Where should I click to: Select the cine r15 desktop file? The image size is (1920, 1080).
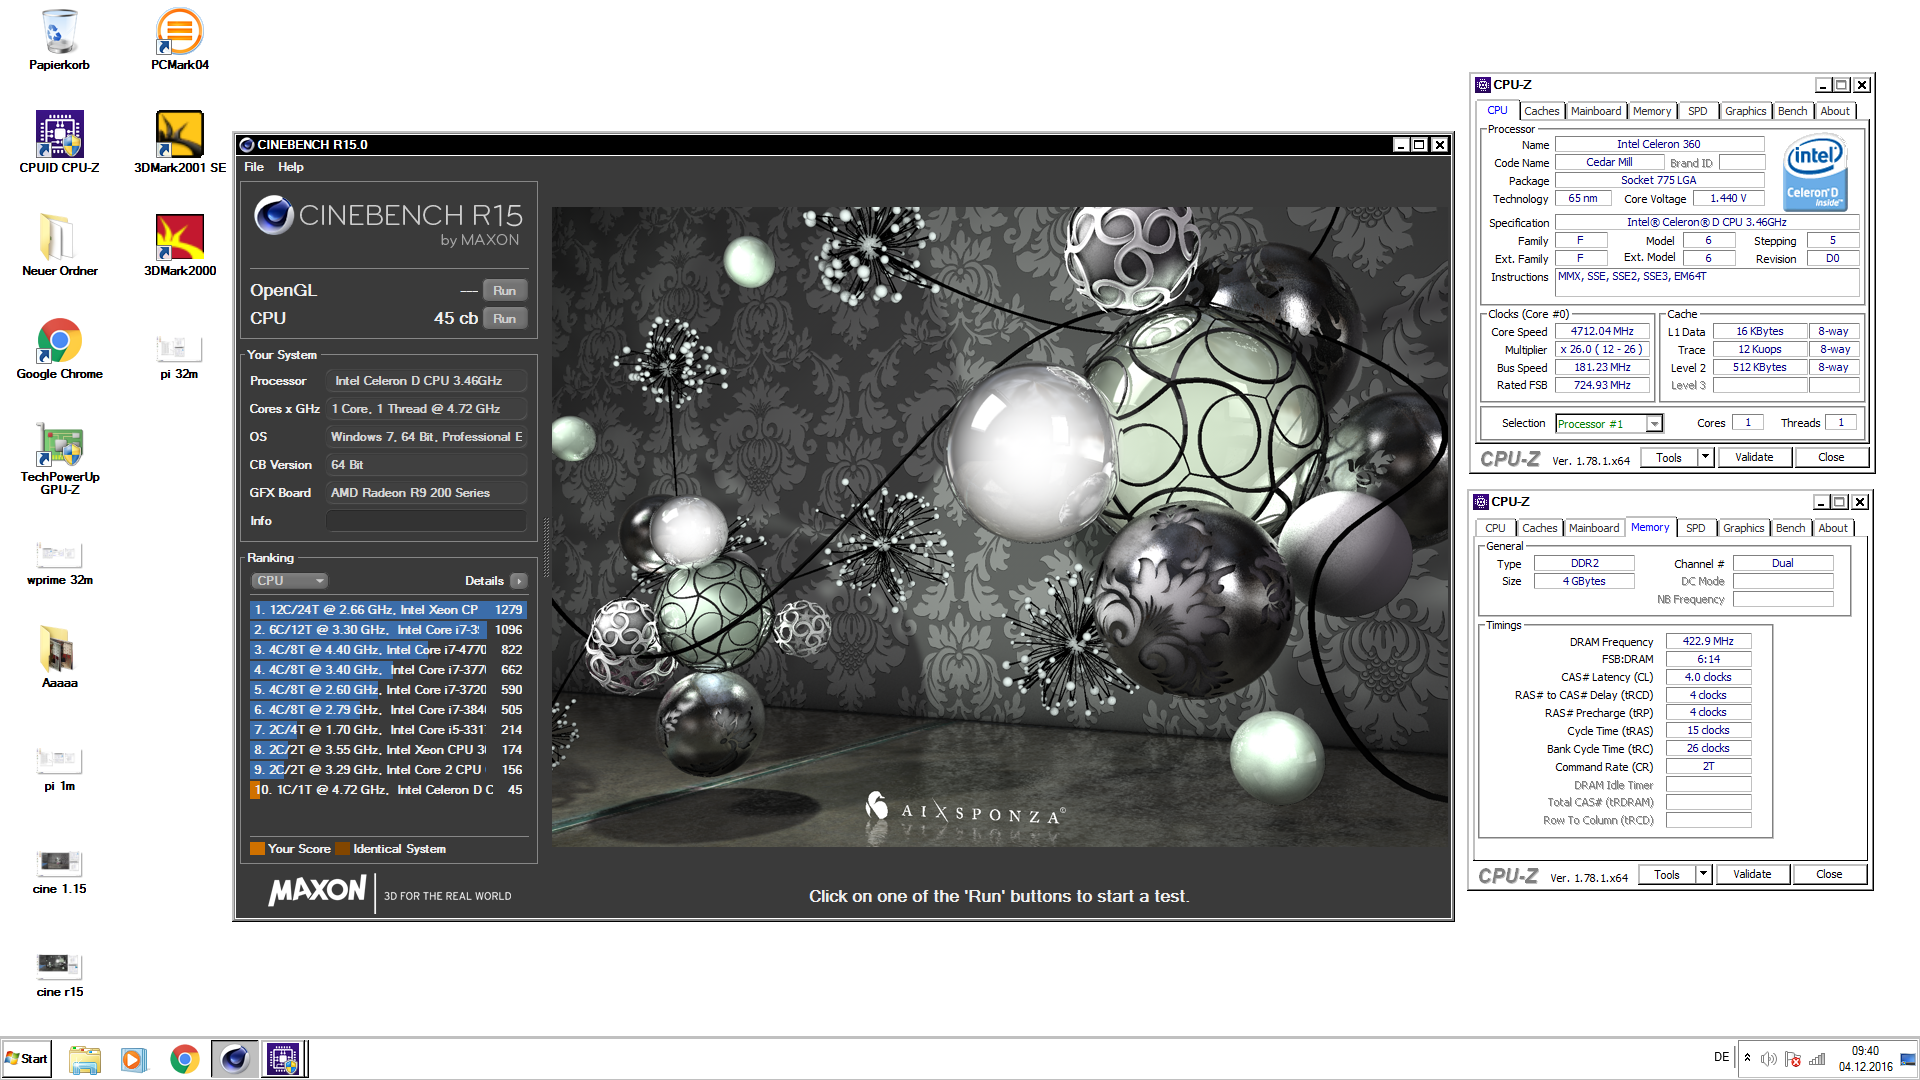tap(59, 975)
